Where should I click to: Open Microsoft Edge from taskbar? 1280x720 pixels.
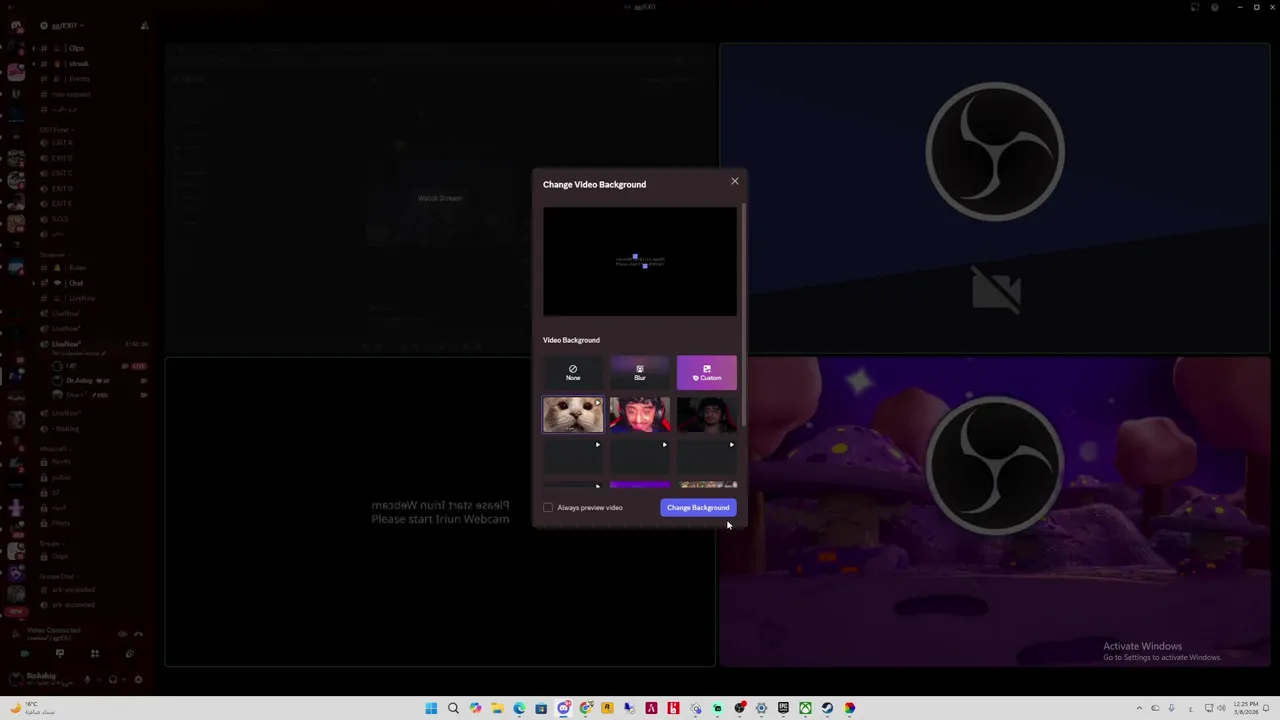tap(519, 708)
